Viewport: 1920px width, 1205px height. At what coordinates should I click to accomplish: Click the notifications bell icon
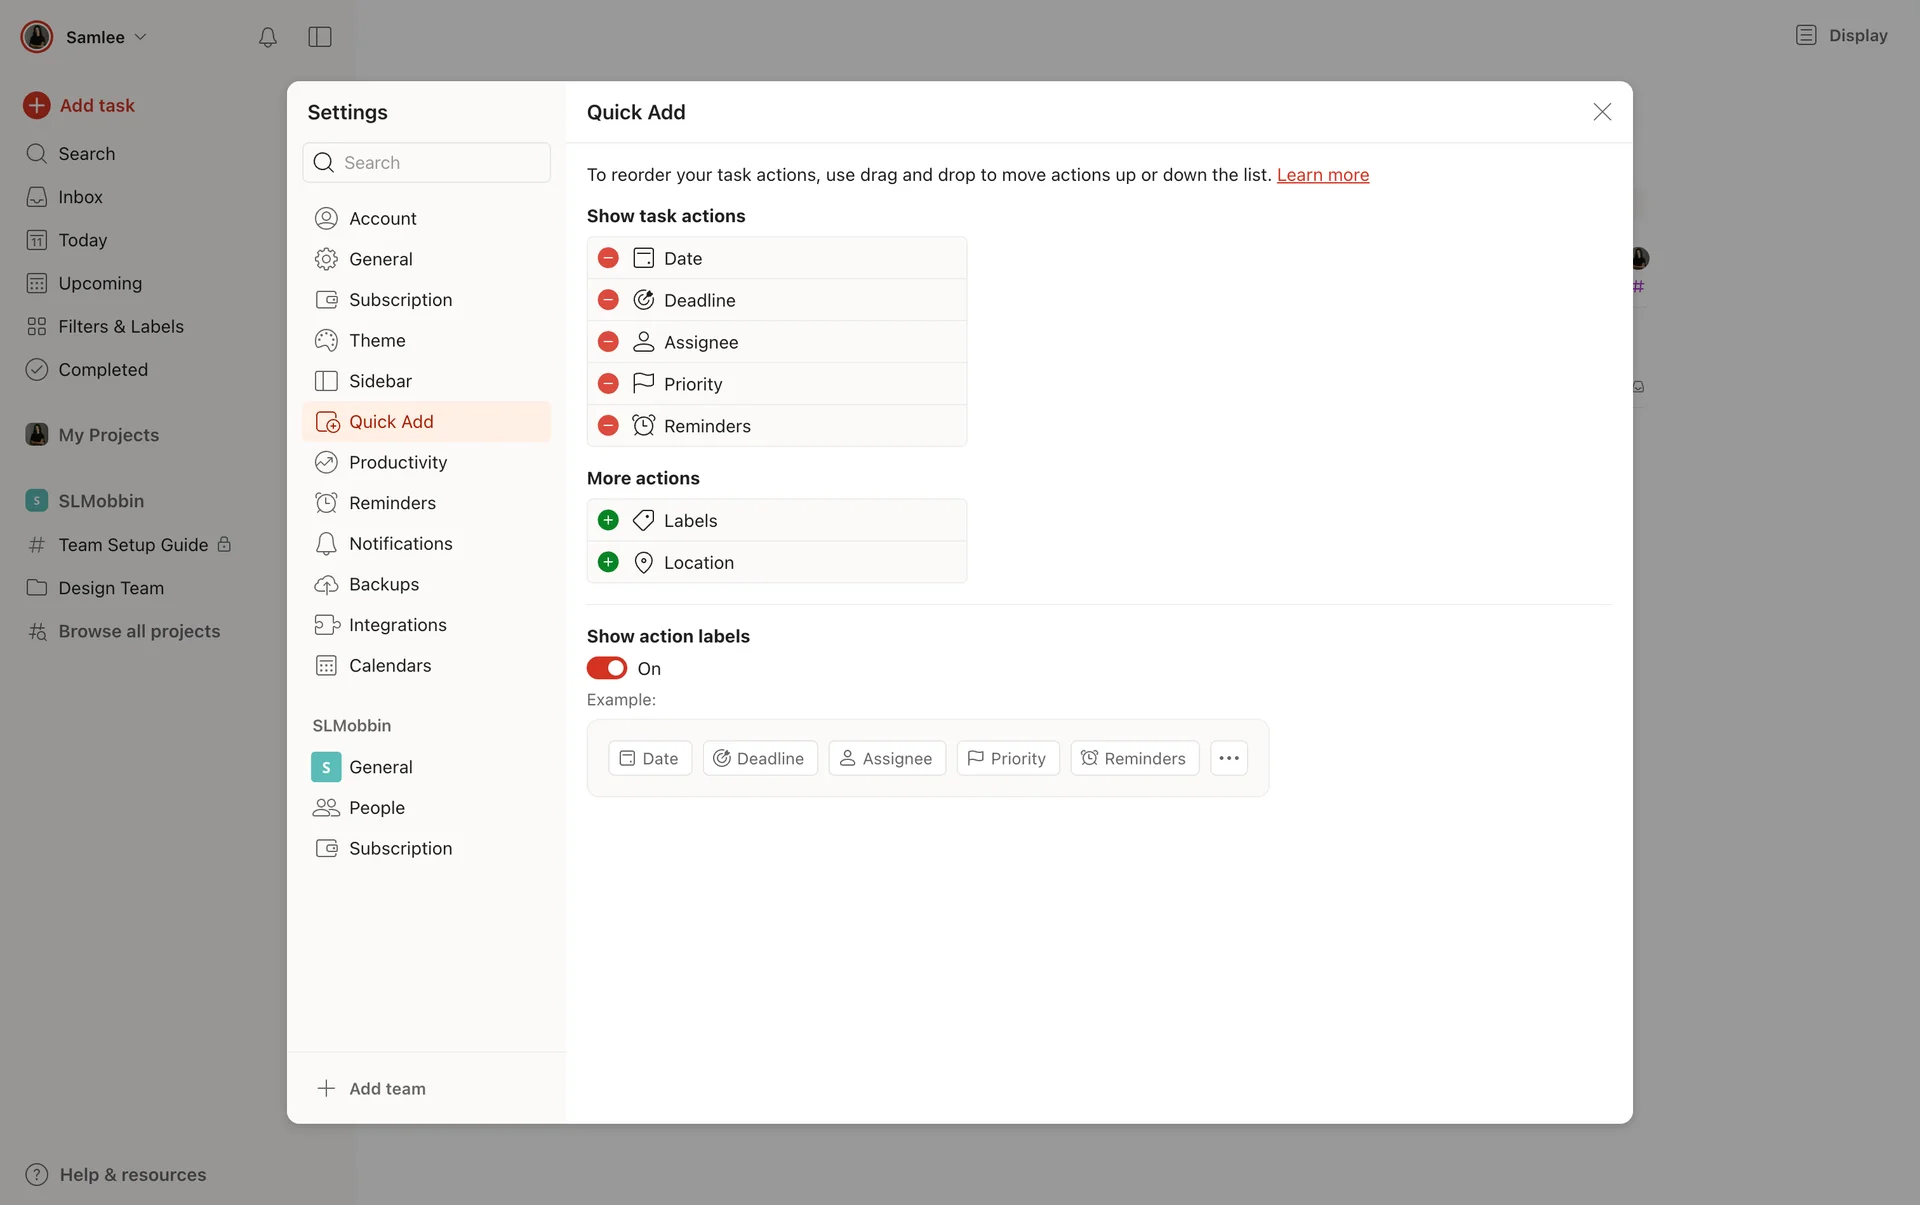pos(267,37)
